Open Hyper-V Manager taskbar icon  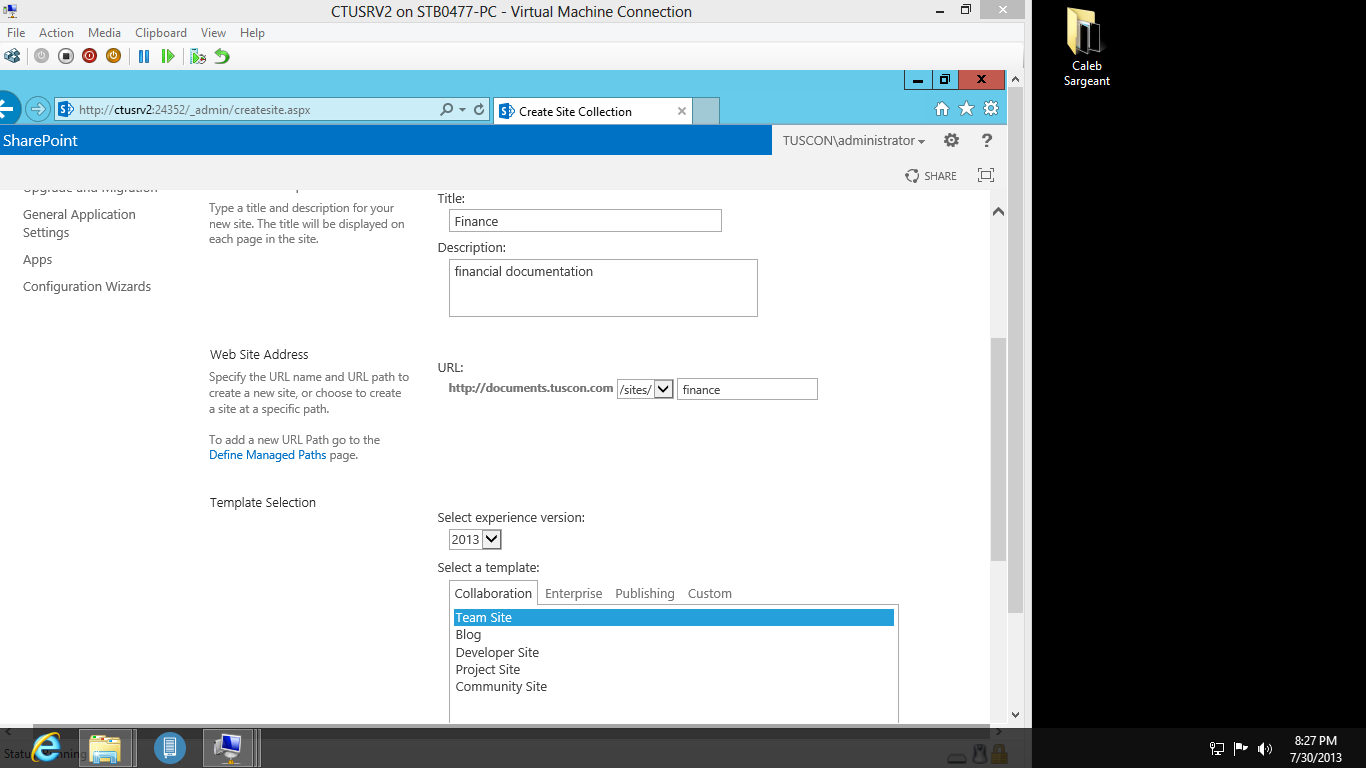[169, 748]
